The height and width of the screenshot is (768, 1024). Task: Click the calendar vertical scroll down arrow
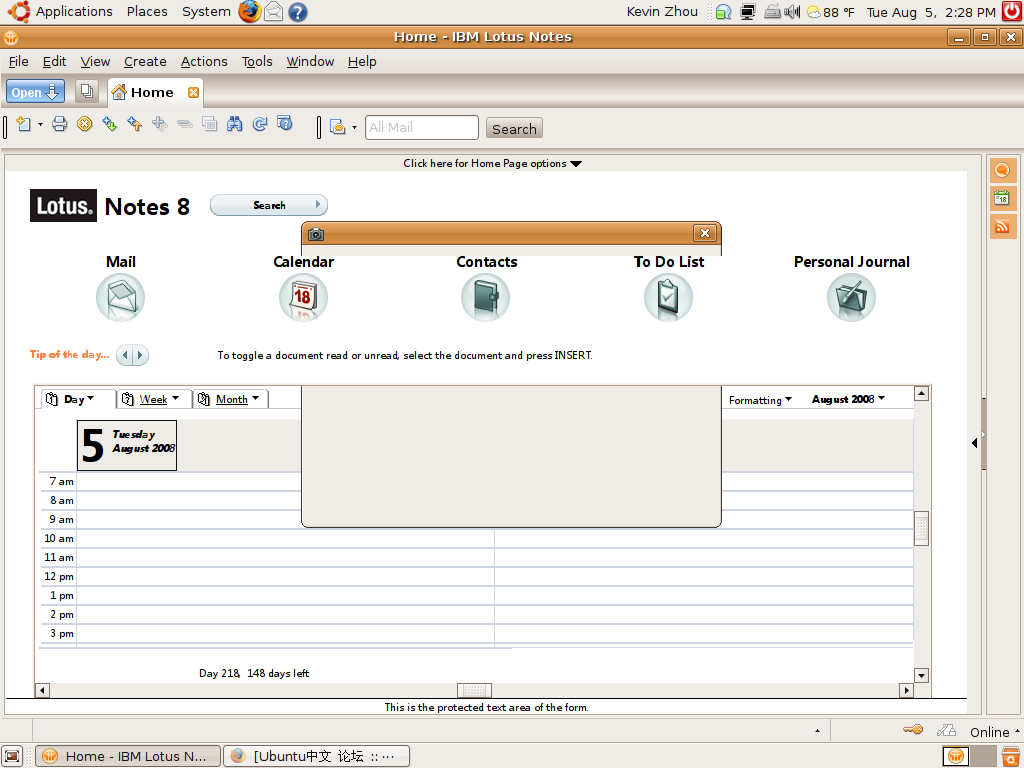[921, 675]
